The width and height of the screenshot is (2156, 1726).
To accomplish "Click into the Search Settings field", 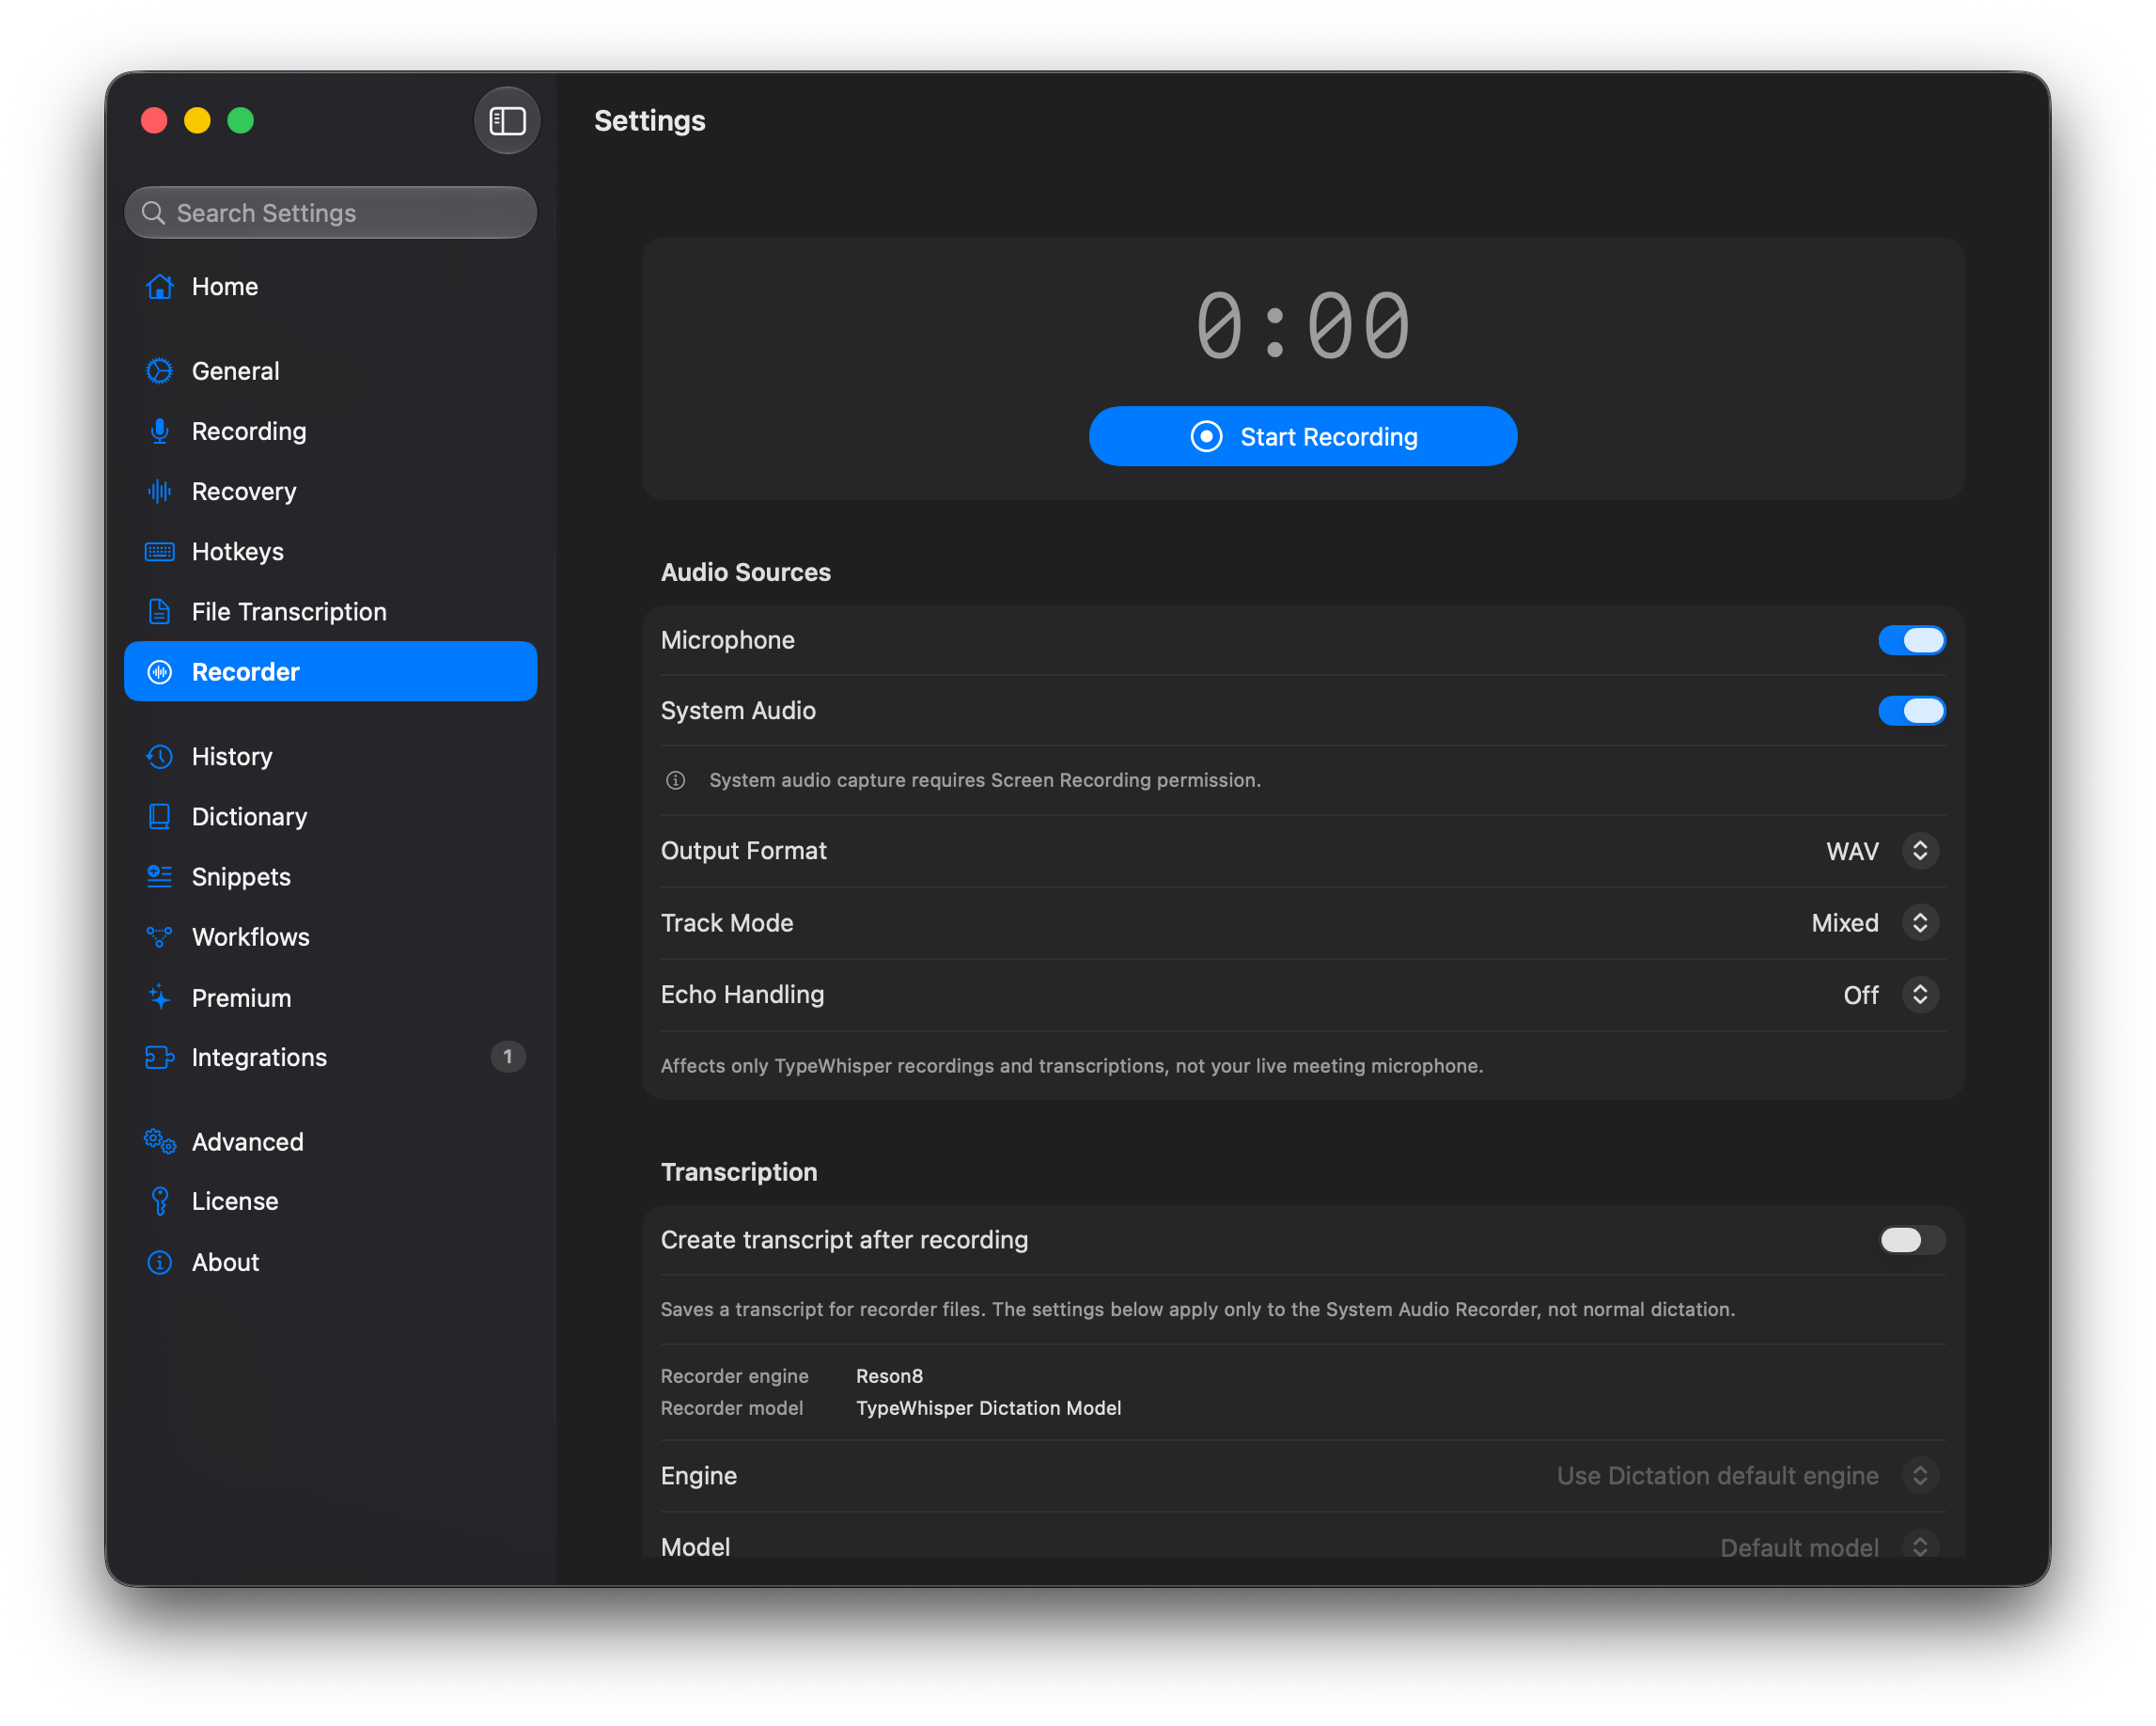I will click(330, 213).
